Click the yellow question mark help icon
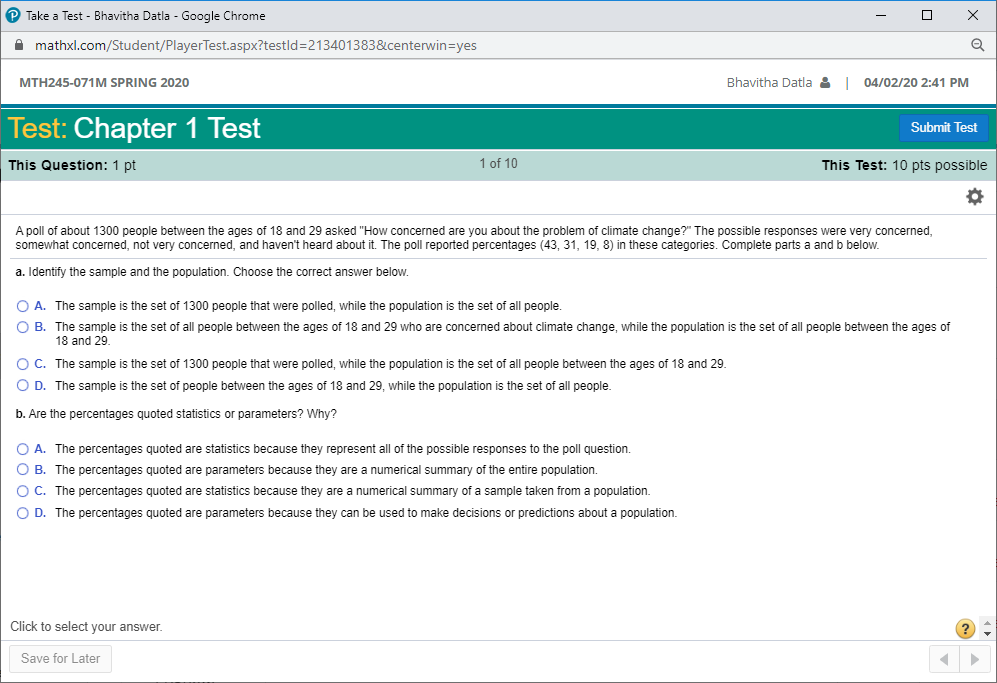The width and height of the screenshot is (997, 683). coord(964,628)
